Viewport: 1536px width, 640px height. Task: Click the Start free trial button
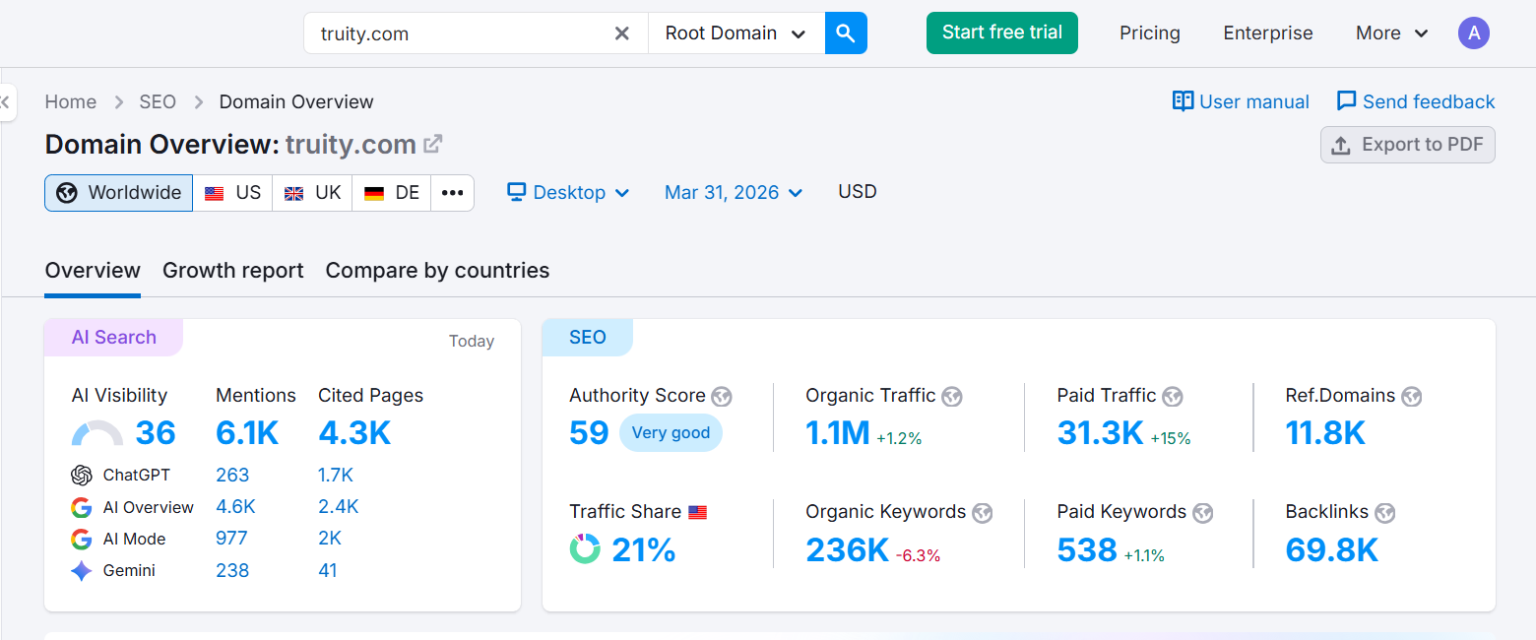pyautogui.click(x=1001, y=33)
